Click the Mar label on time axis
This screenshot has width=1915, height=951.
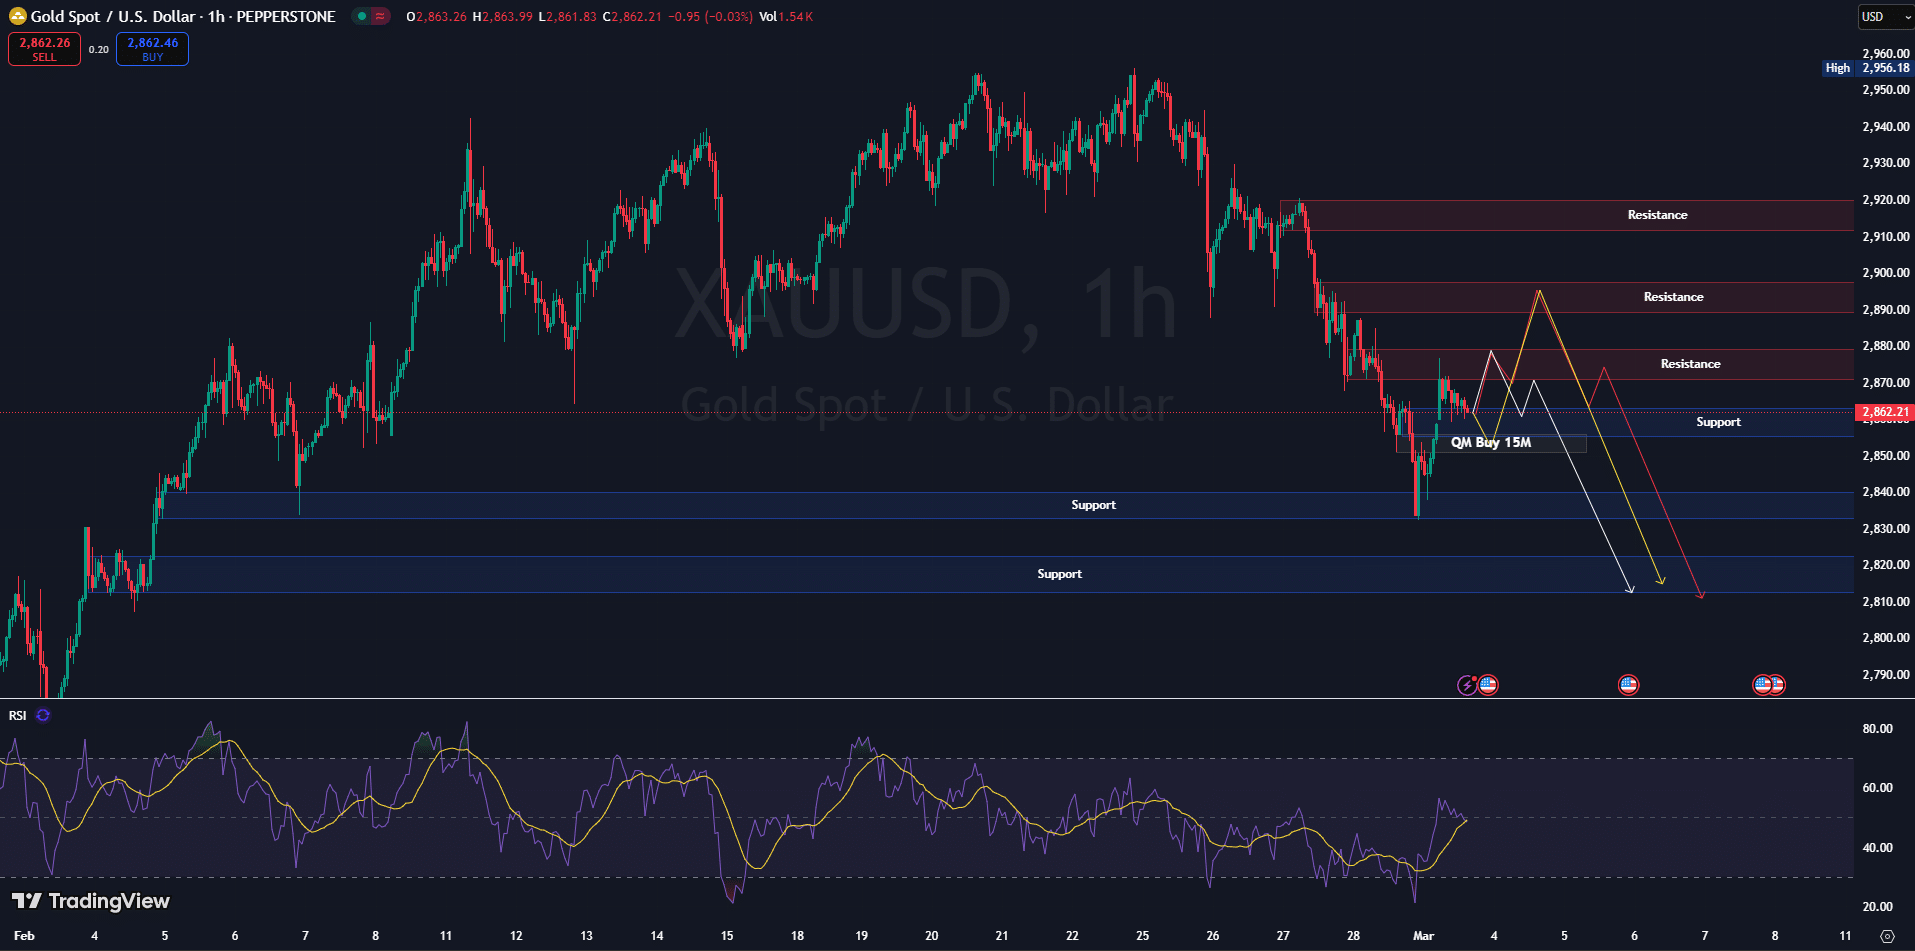click(1423, 936)
